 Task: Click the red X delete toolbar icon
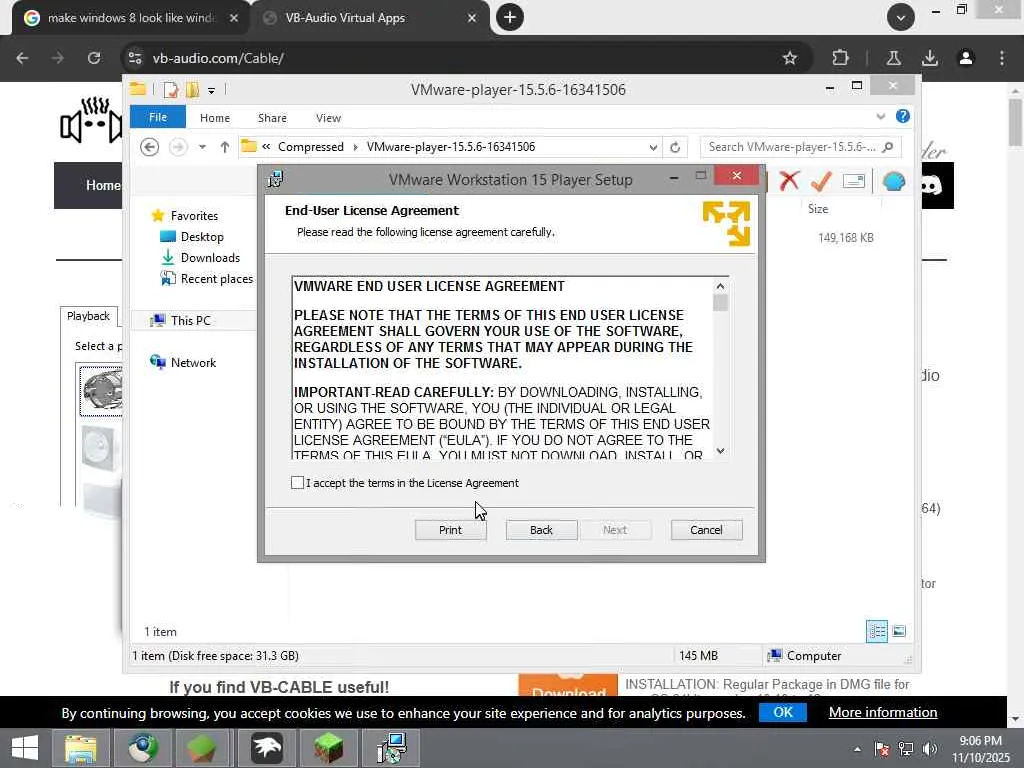[789, 180]
